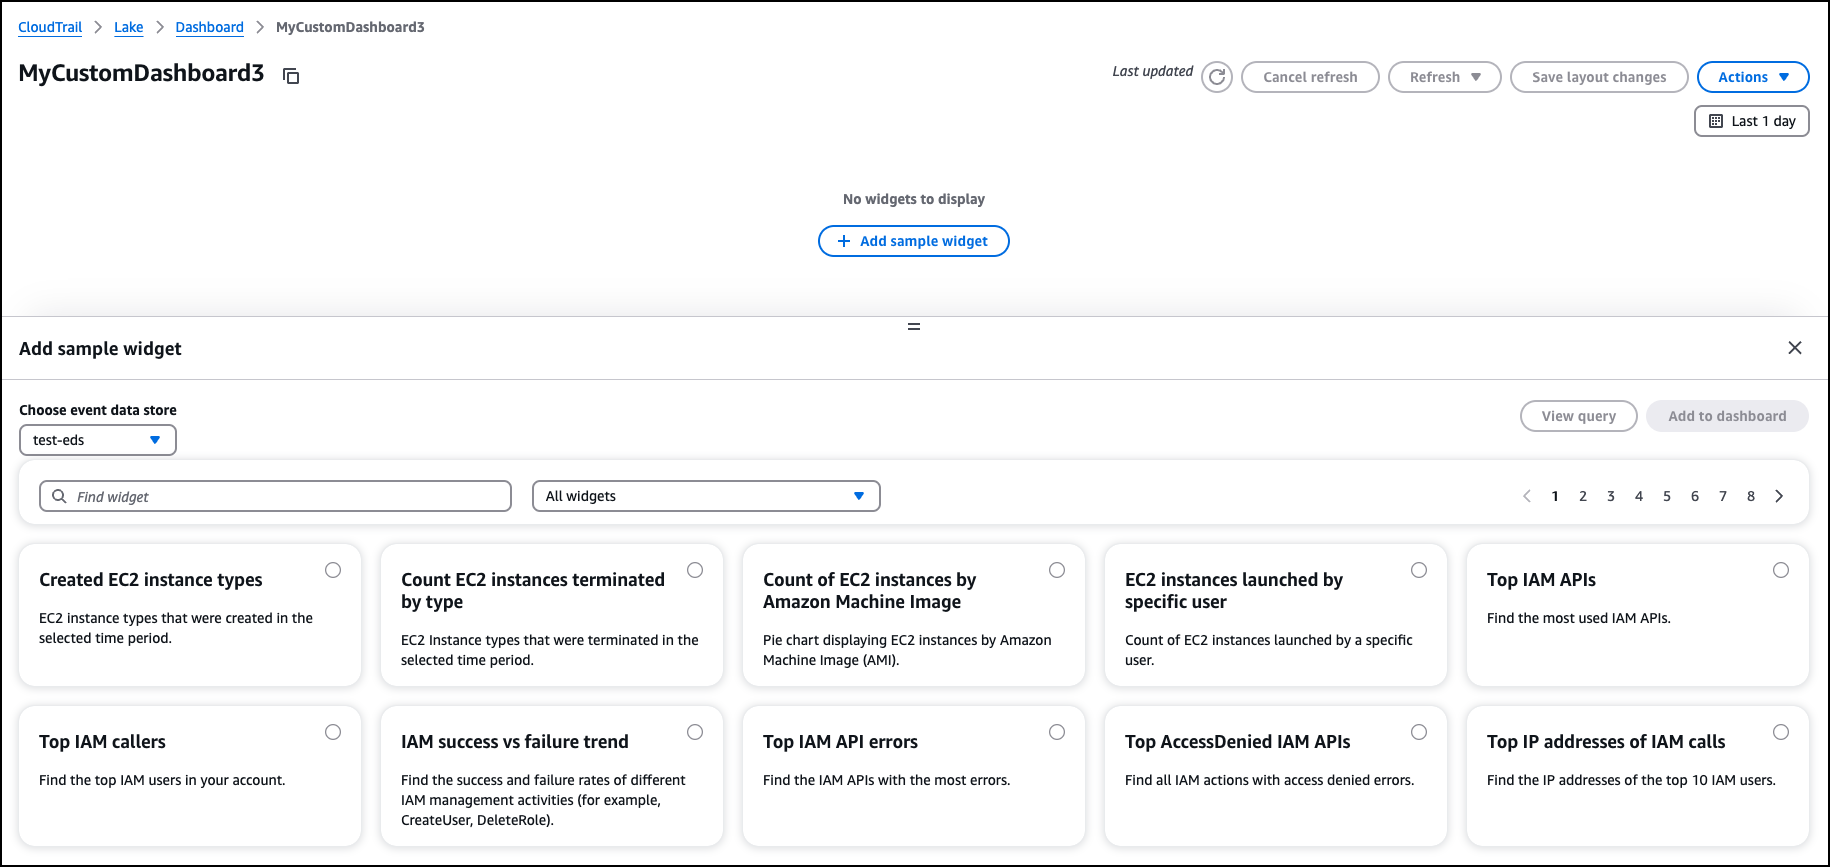Select EC2 instances launched by specific user
The width and height of the screenshot is (1830, 867).
point(1419,570)
